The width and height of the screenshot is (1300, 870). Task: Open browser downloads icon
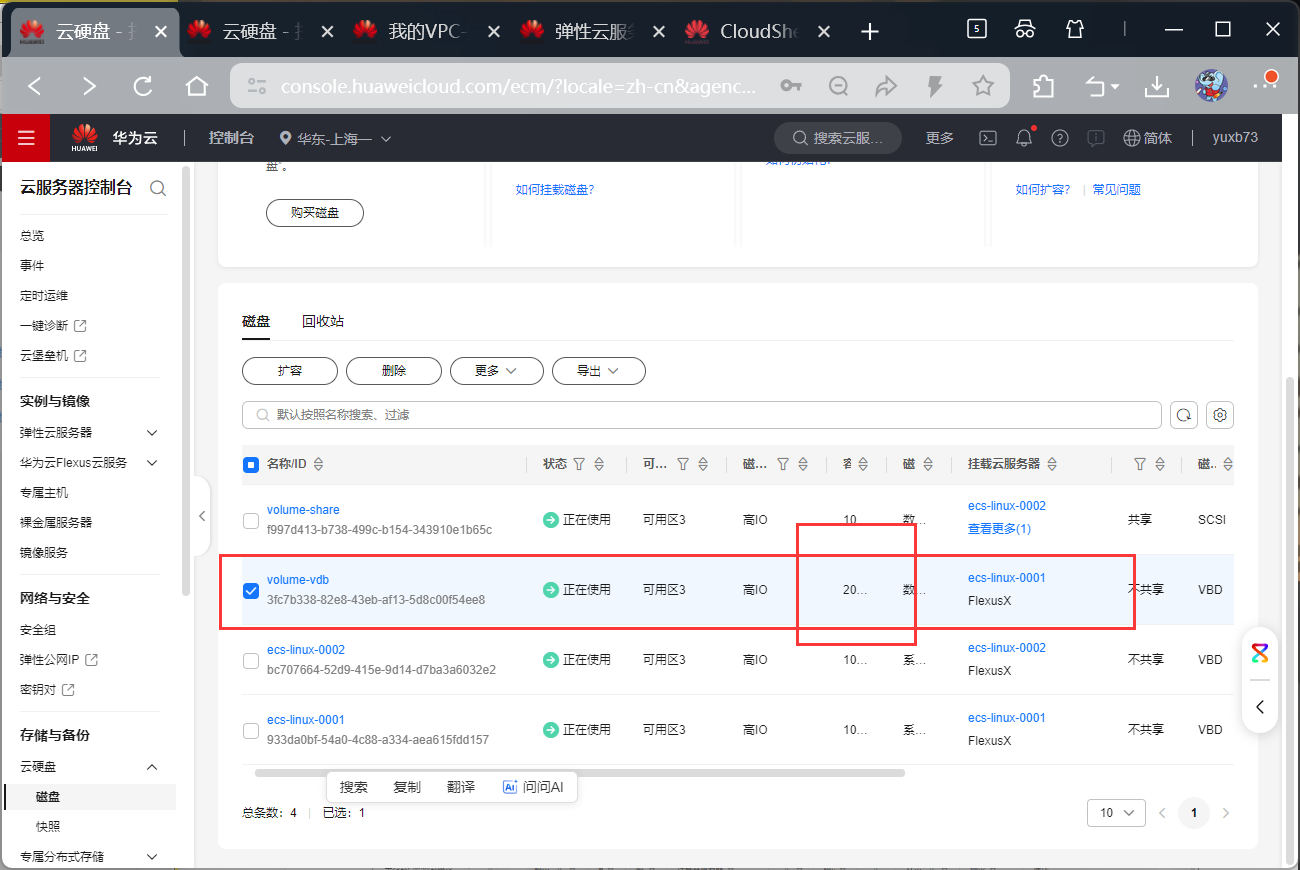1157,87
